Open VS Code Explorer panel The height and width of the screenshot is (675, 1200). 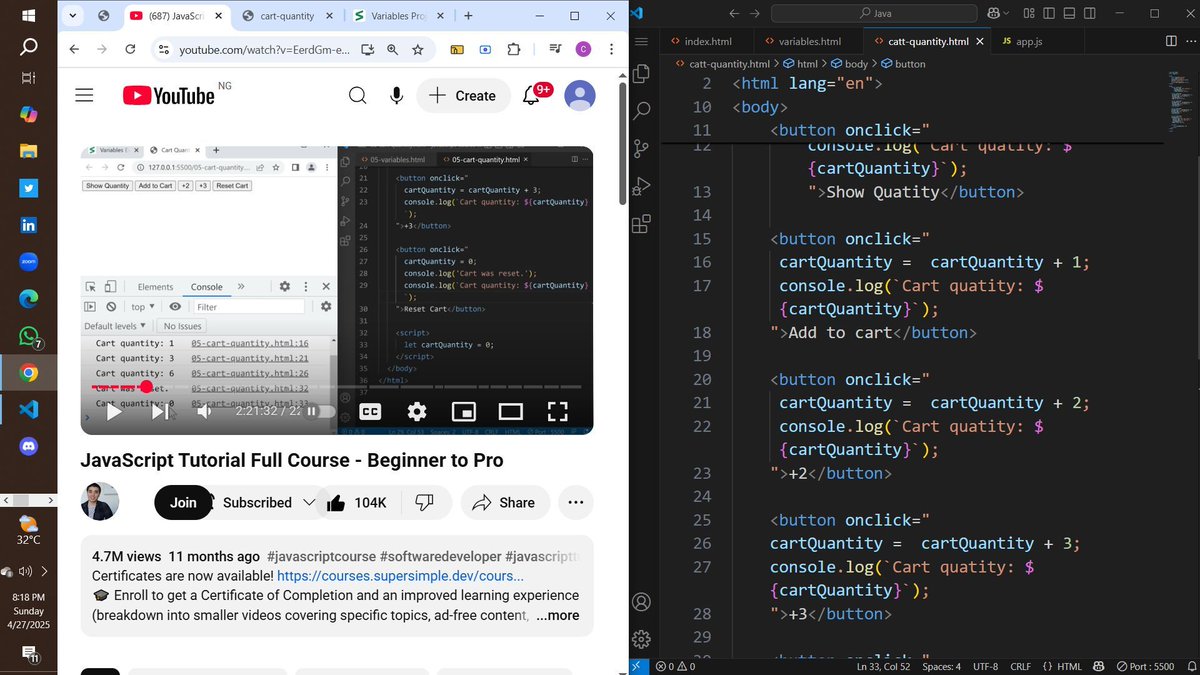click(642, 74)
